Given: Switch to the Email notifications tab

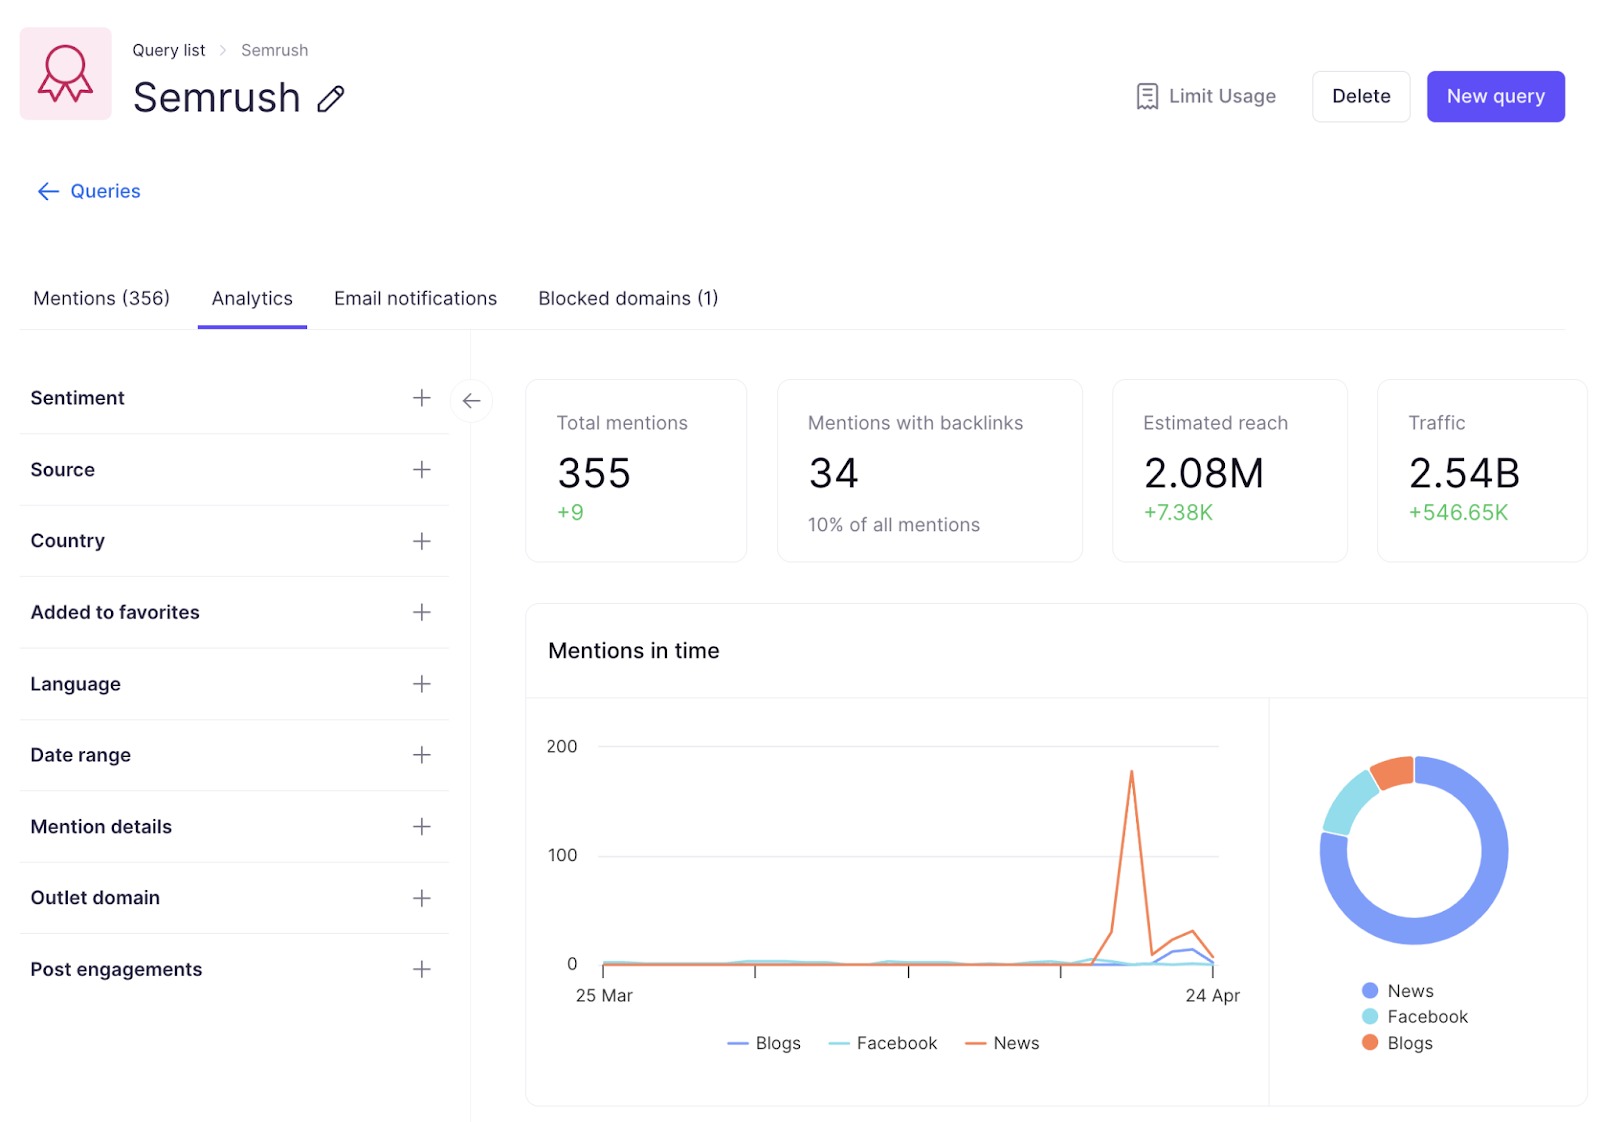Looking at the screenshot, I should [415, 298].
